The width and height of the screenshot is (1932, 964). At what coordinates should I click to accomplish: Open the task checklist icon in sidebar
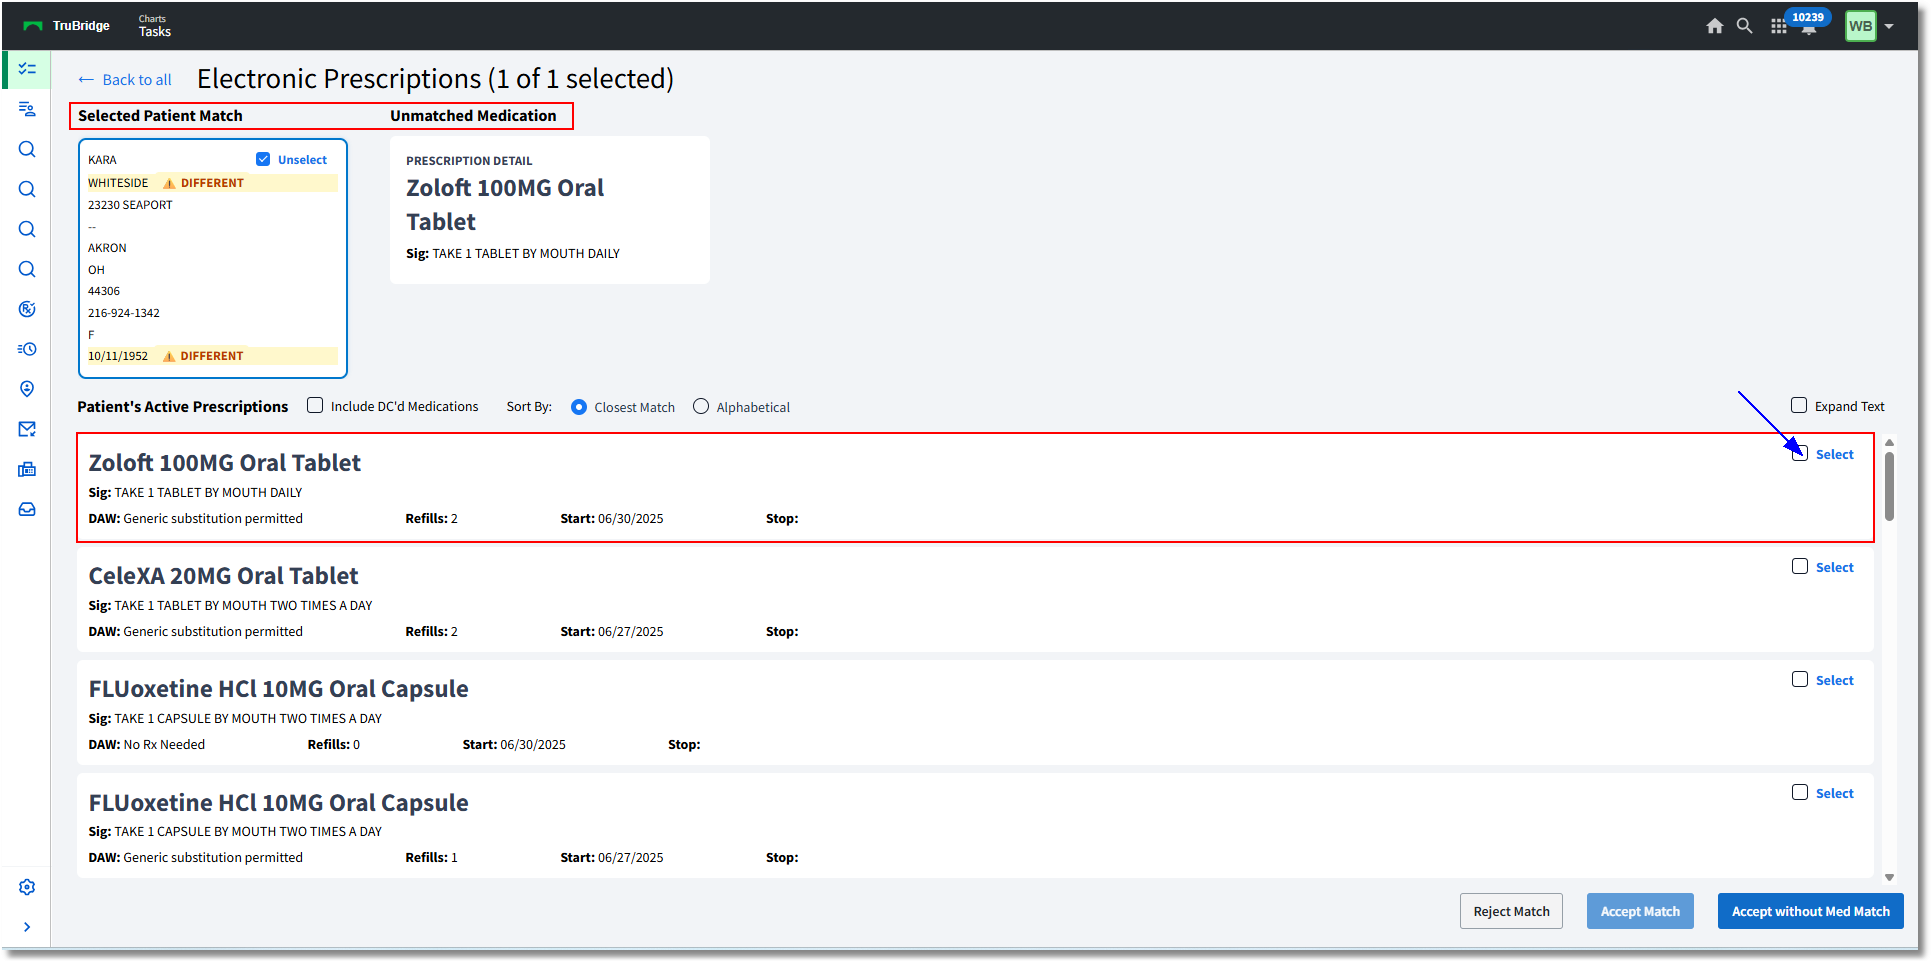27,69
